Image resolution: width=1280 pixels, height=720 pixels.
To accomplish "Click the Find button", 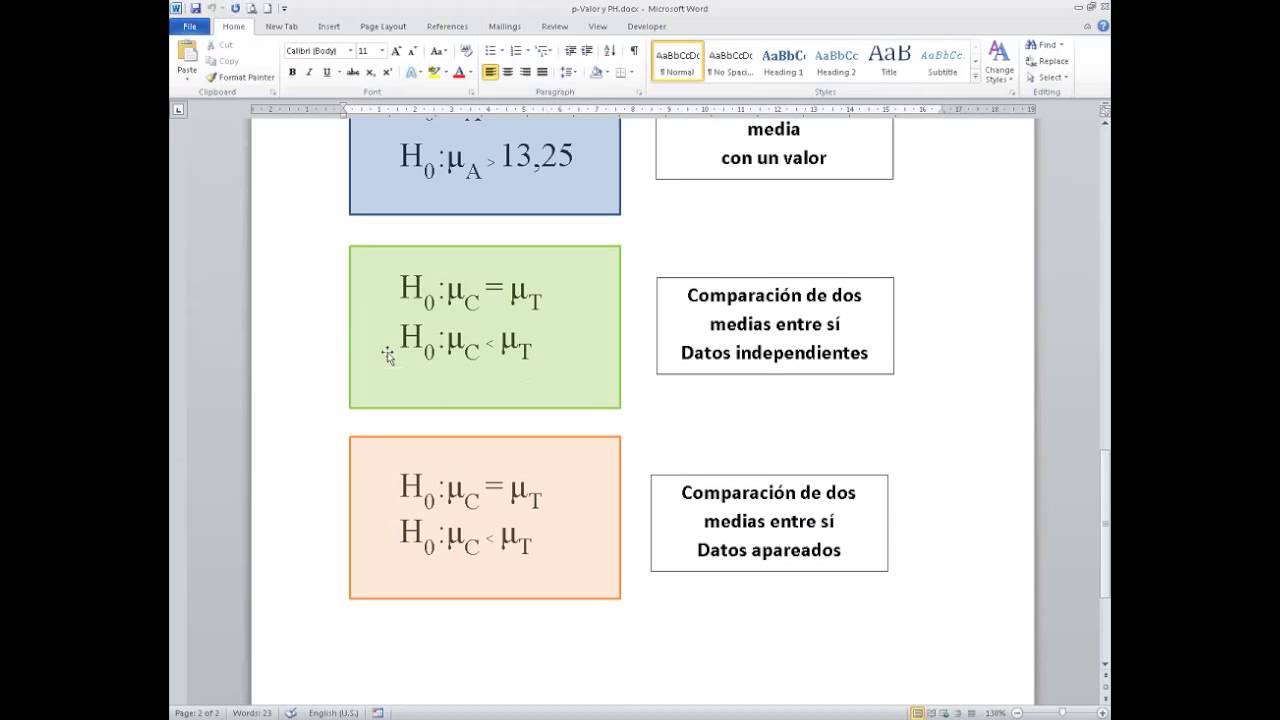I will pos(1043,45).
